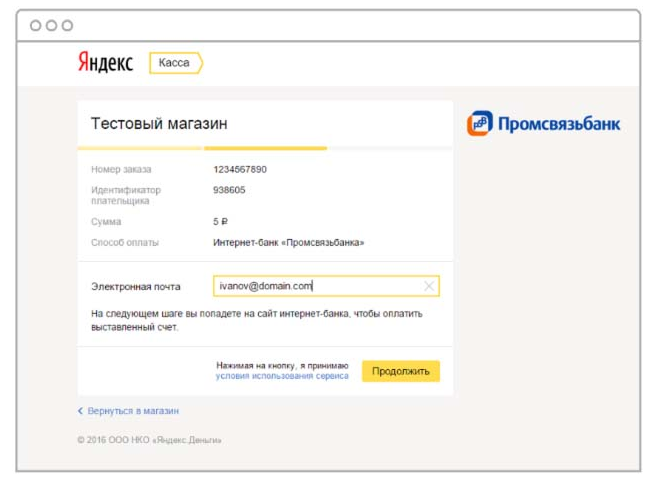Click the Номер заказа label
The height and width of the screenshot is (485, 658).
(x=121, y=169)
